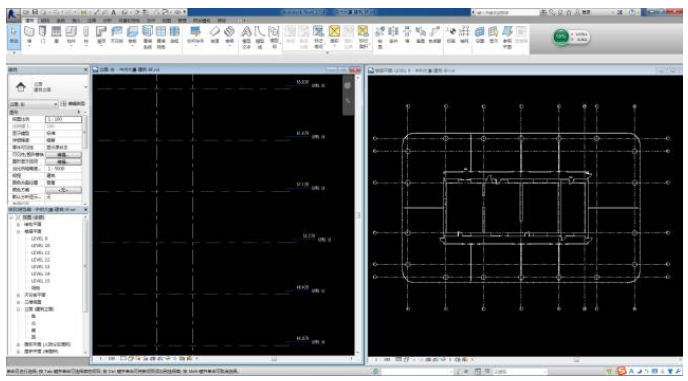Image resolution: width=688 pixels, height=381 pixels.
Task: Collapse the 楼层平面 floor plans tree node
Action: pyautogui.click(x=19, y=231)
